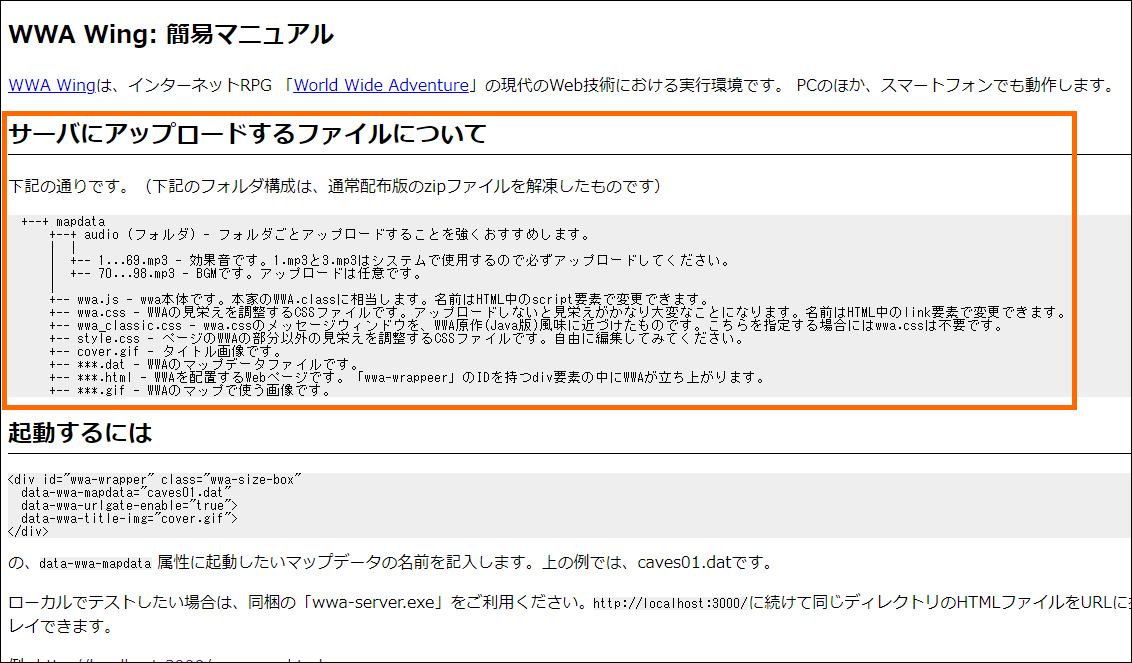This screenshot has width=1132, height=663.
Task: Click the heading 'WWA Wing: 簡易マニュアル'
Action: pyautogui.click(x=170, y=34)
